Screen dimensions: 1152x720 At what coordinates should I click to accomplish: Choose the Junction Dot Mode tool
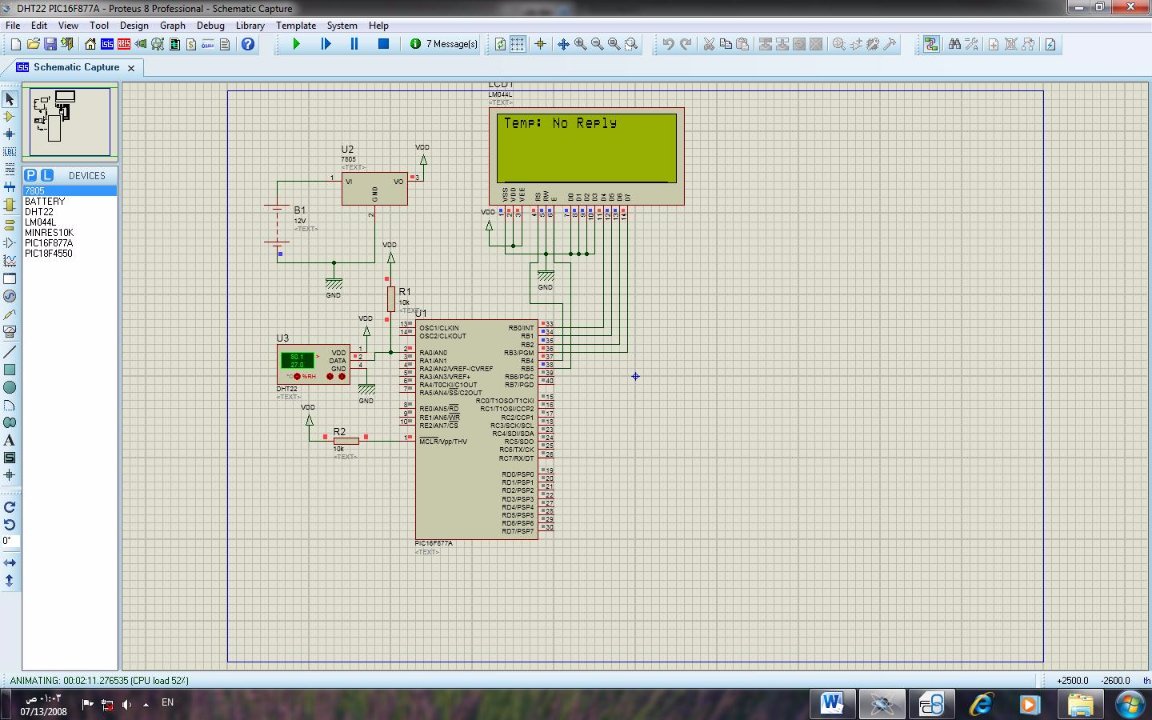pos(10,134)
